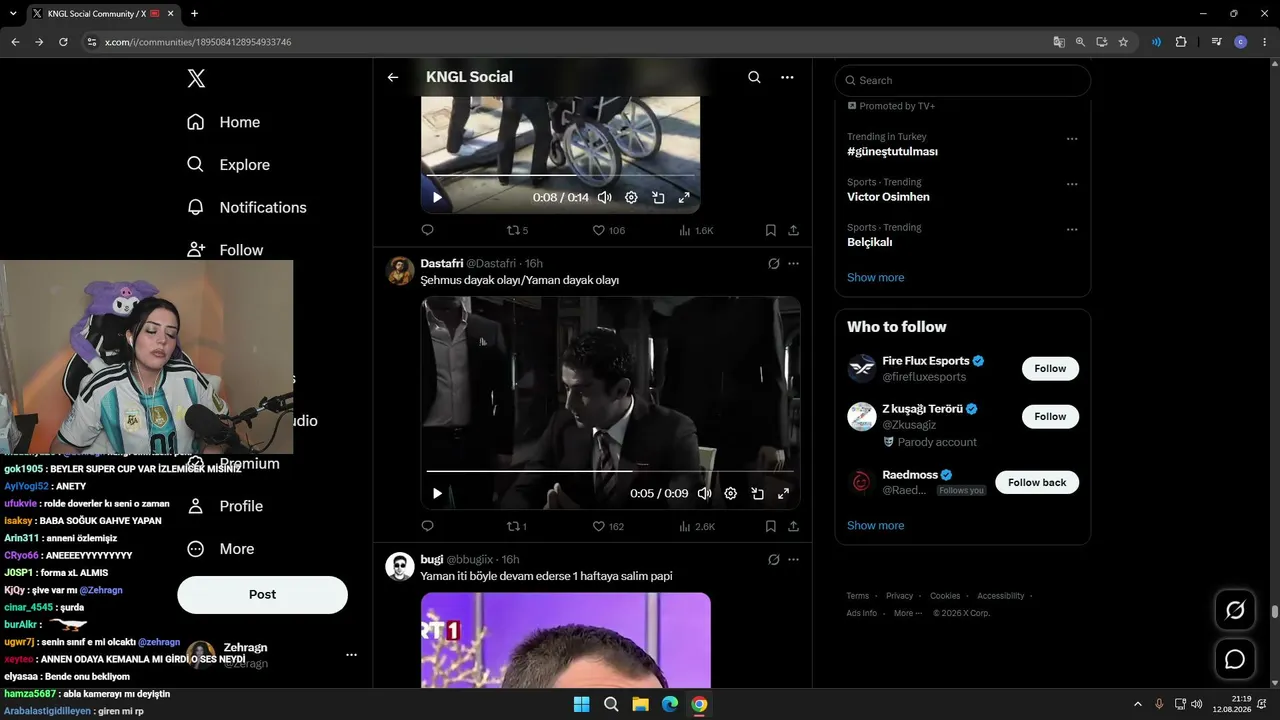
Task: Reply to the first video post
Action: click(427, 230)
